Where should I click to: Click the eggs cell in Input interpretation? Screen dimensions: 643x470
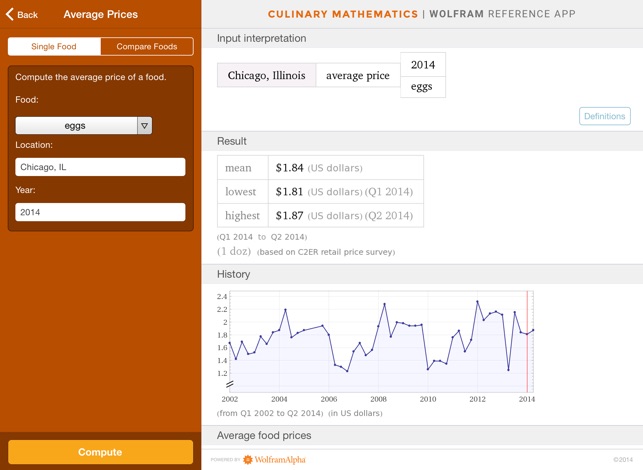[422, 87]
